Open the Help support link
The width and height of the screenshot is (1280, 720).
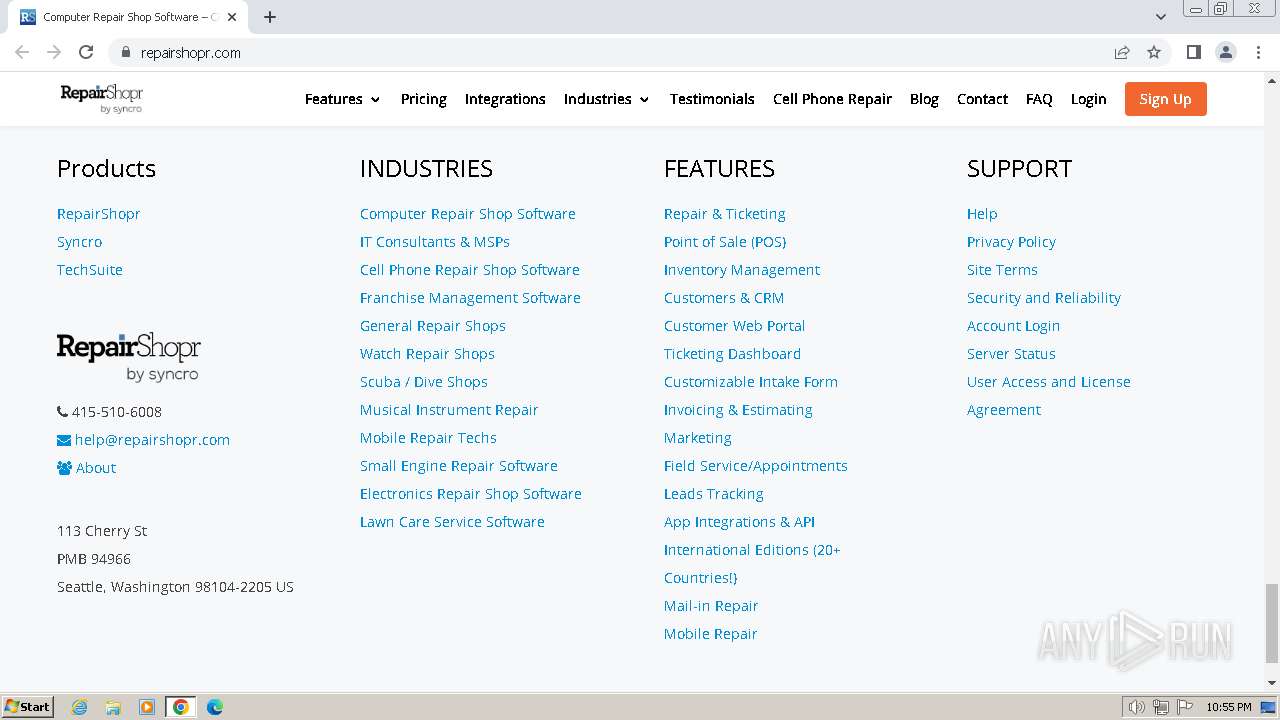(x=982, y=214)
